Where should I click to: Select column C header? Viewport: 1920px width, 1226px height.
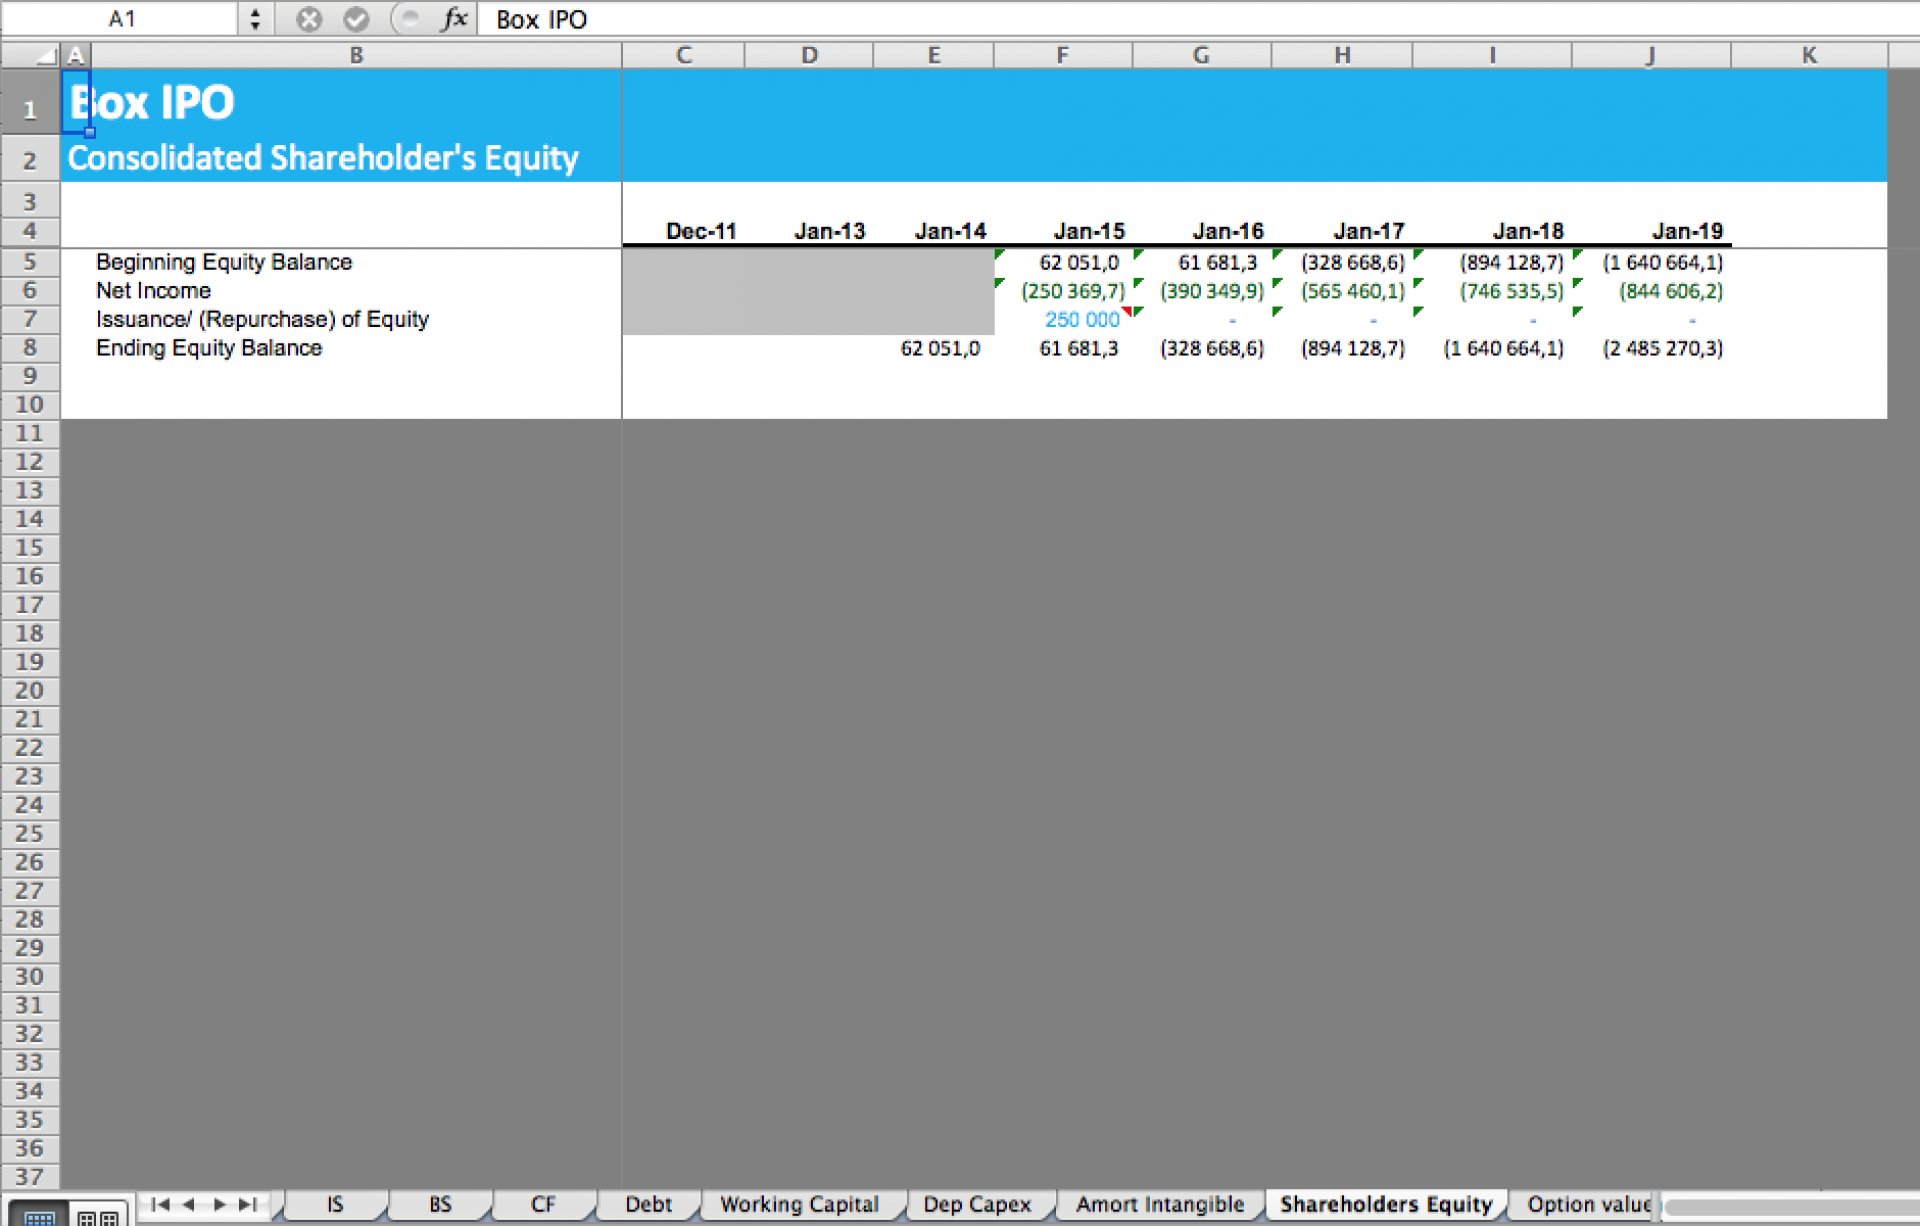684,56
